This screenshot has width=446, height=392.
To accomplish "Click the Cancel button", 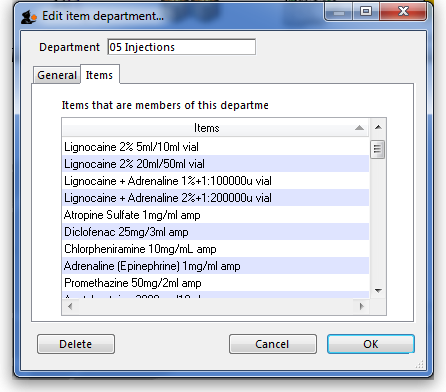I will [272, 344].
